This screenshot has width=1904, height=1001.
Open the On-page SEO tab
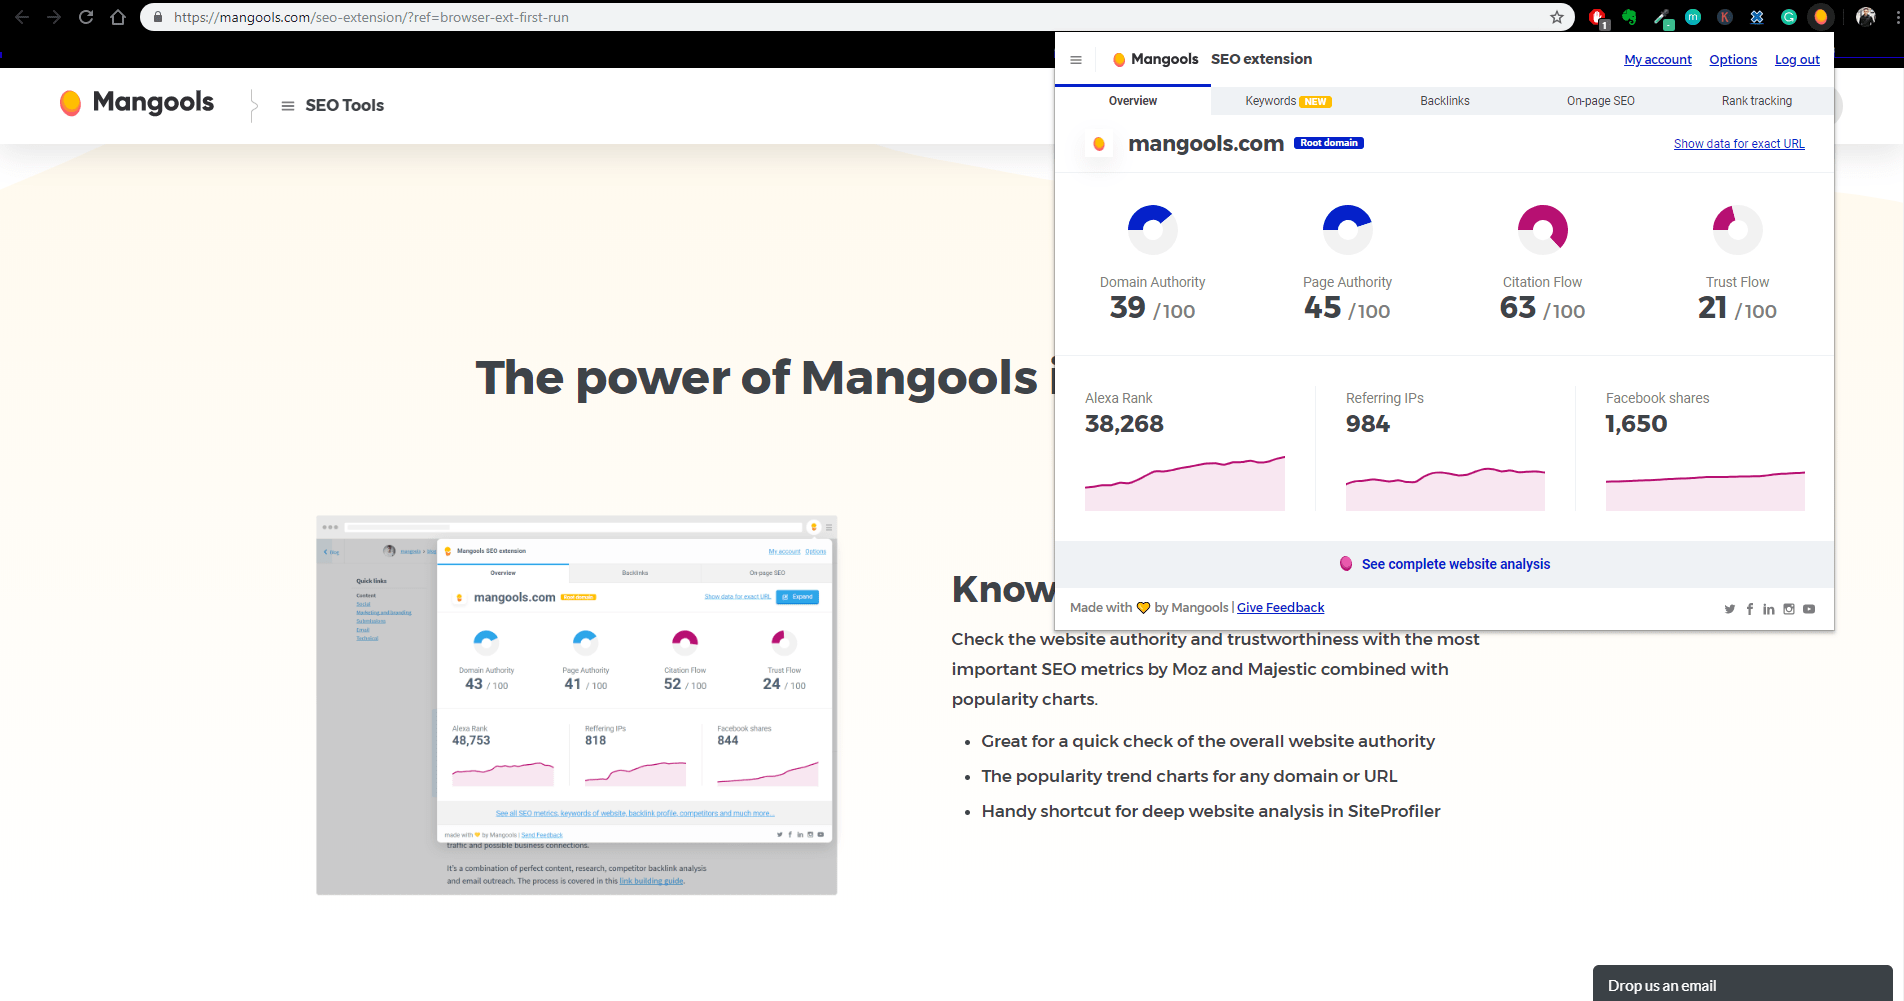[x=1601, y=101]
